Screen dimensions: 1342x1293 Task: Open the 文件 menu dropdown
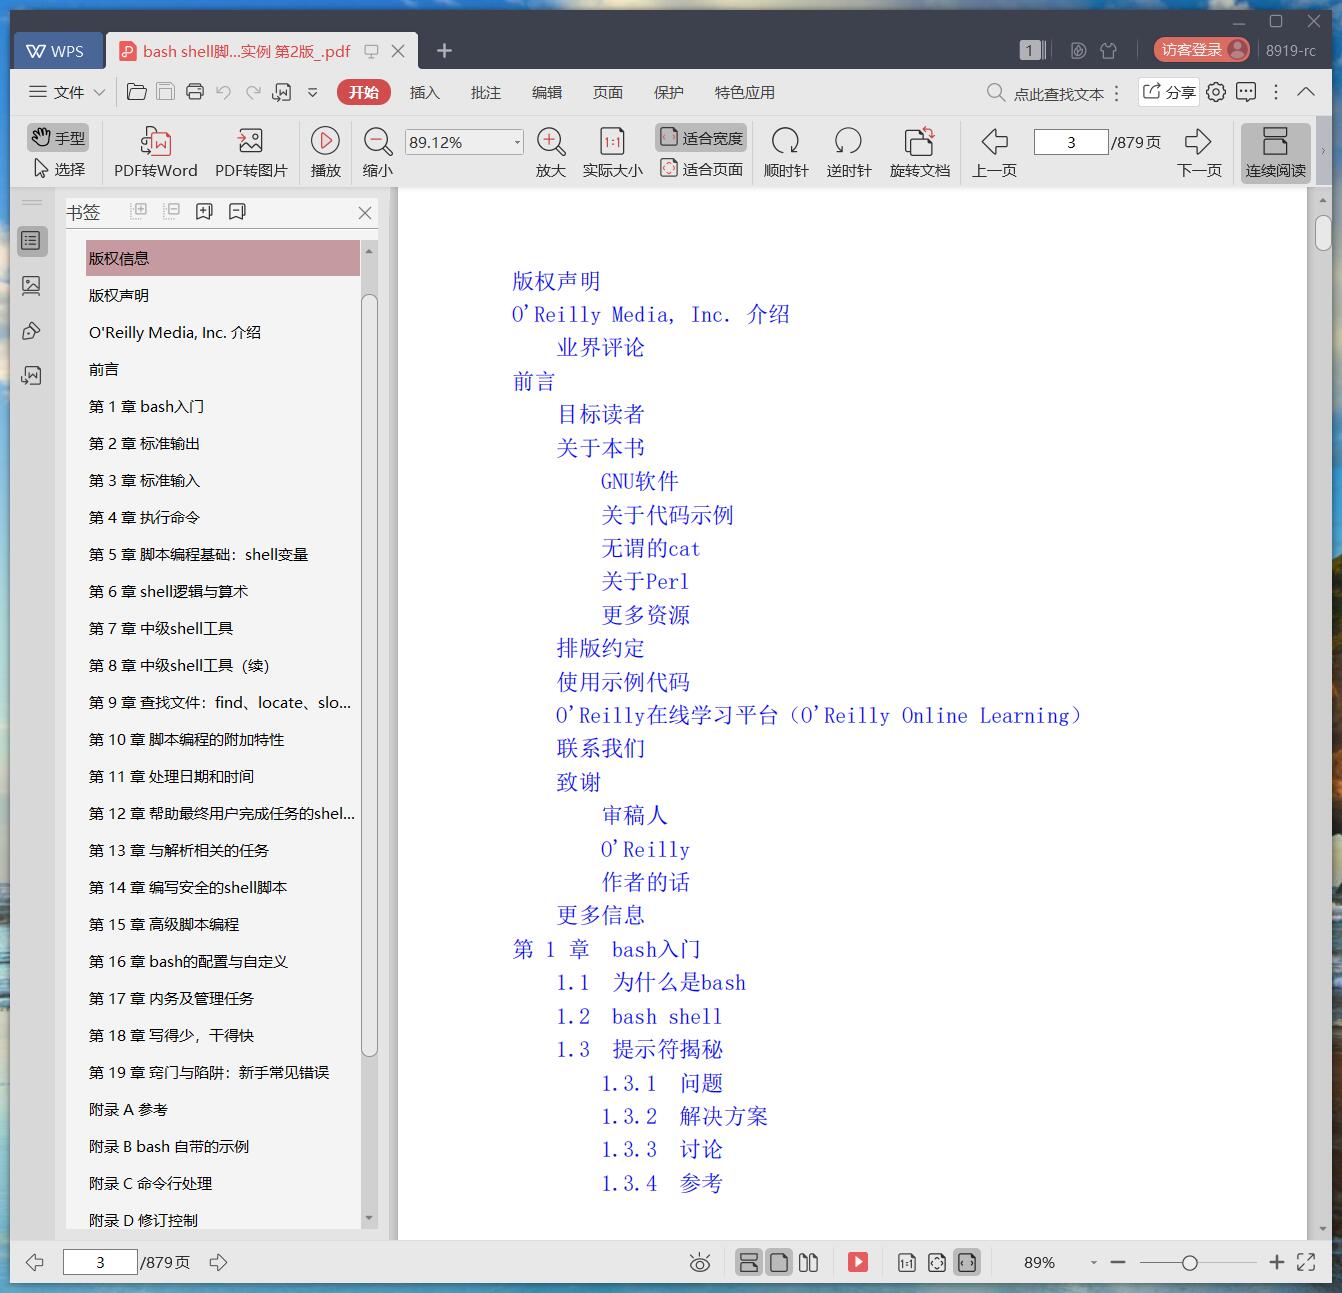(x=66, y=92)
